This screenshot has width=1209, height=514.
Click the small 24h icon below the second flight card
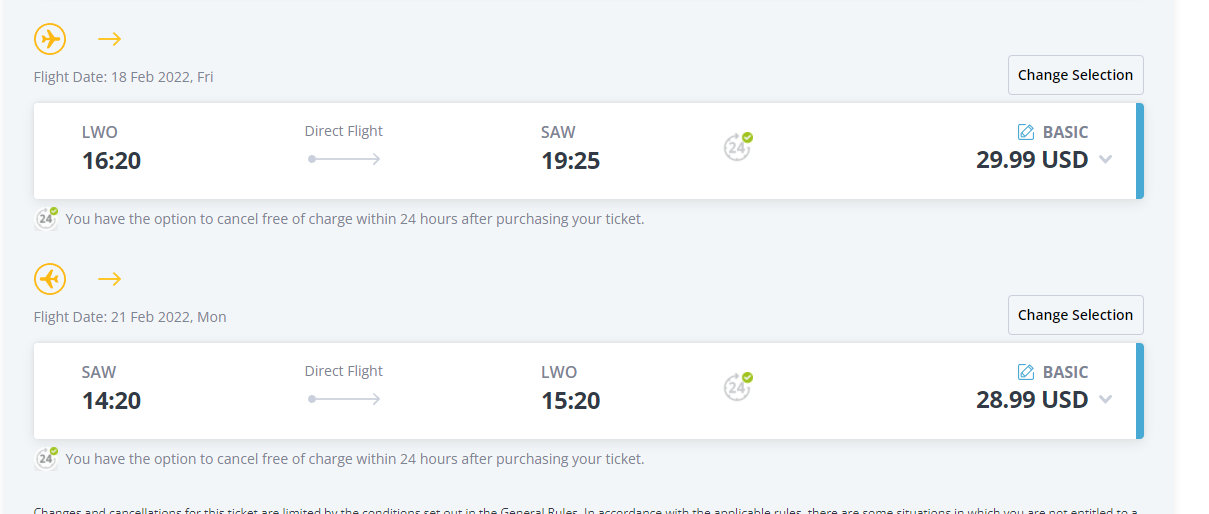(47, 458)
